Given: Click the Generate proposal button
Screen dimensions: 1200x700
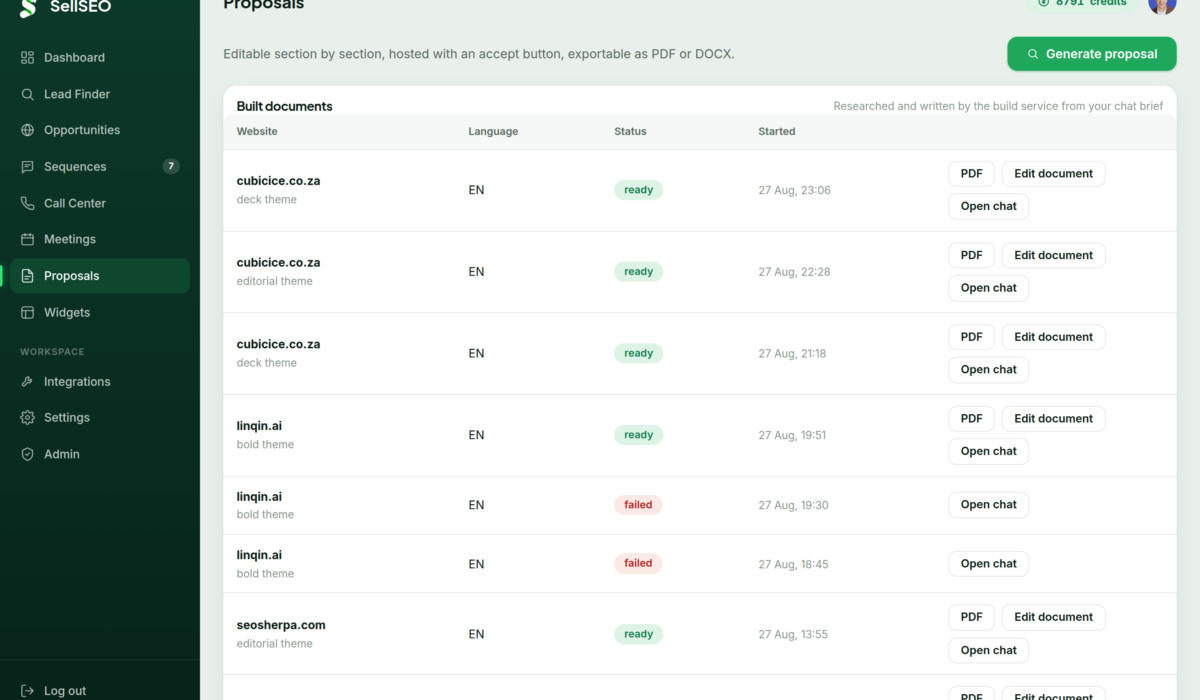Looking at the screenshot, I should click(1092, 54).
